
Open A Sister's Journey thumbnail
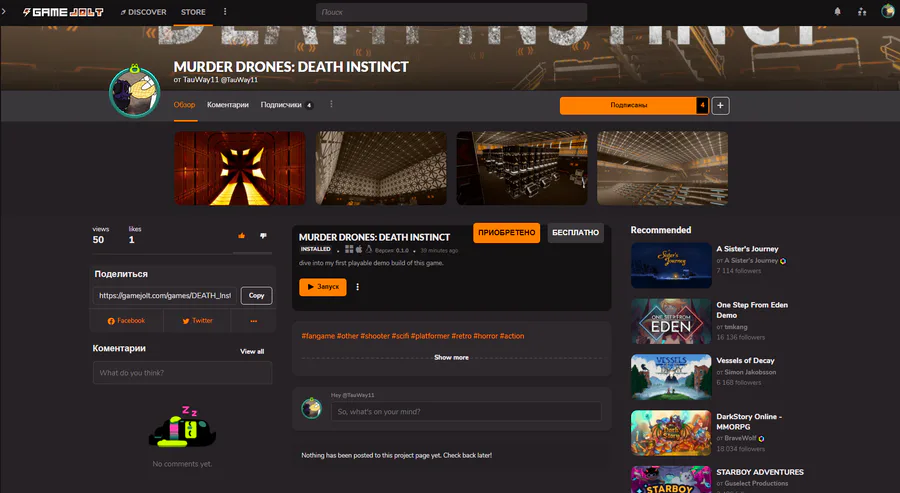pyautogui.click(x=671, y=265)
